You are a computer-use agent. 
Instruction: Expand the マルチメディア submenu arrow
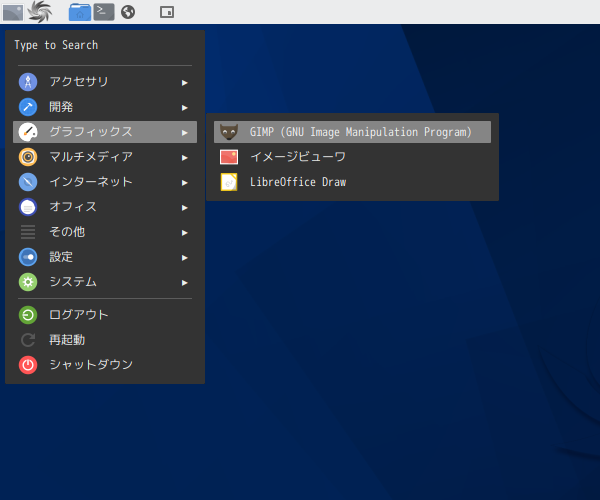coord(184,158)
